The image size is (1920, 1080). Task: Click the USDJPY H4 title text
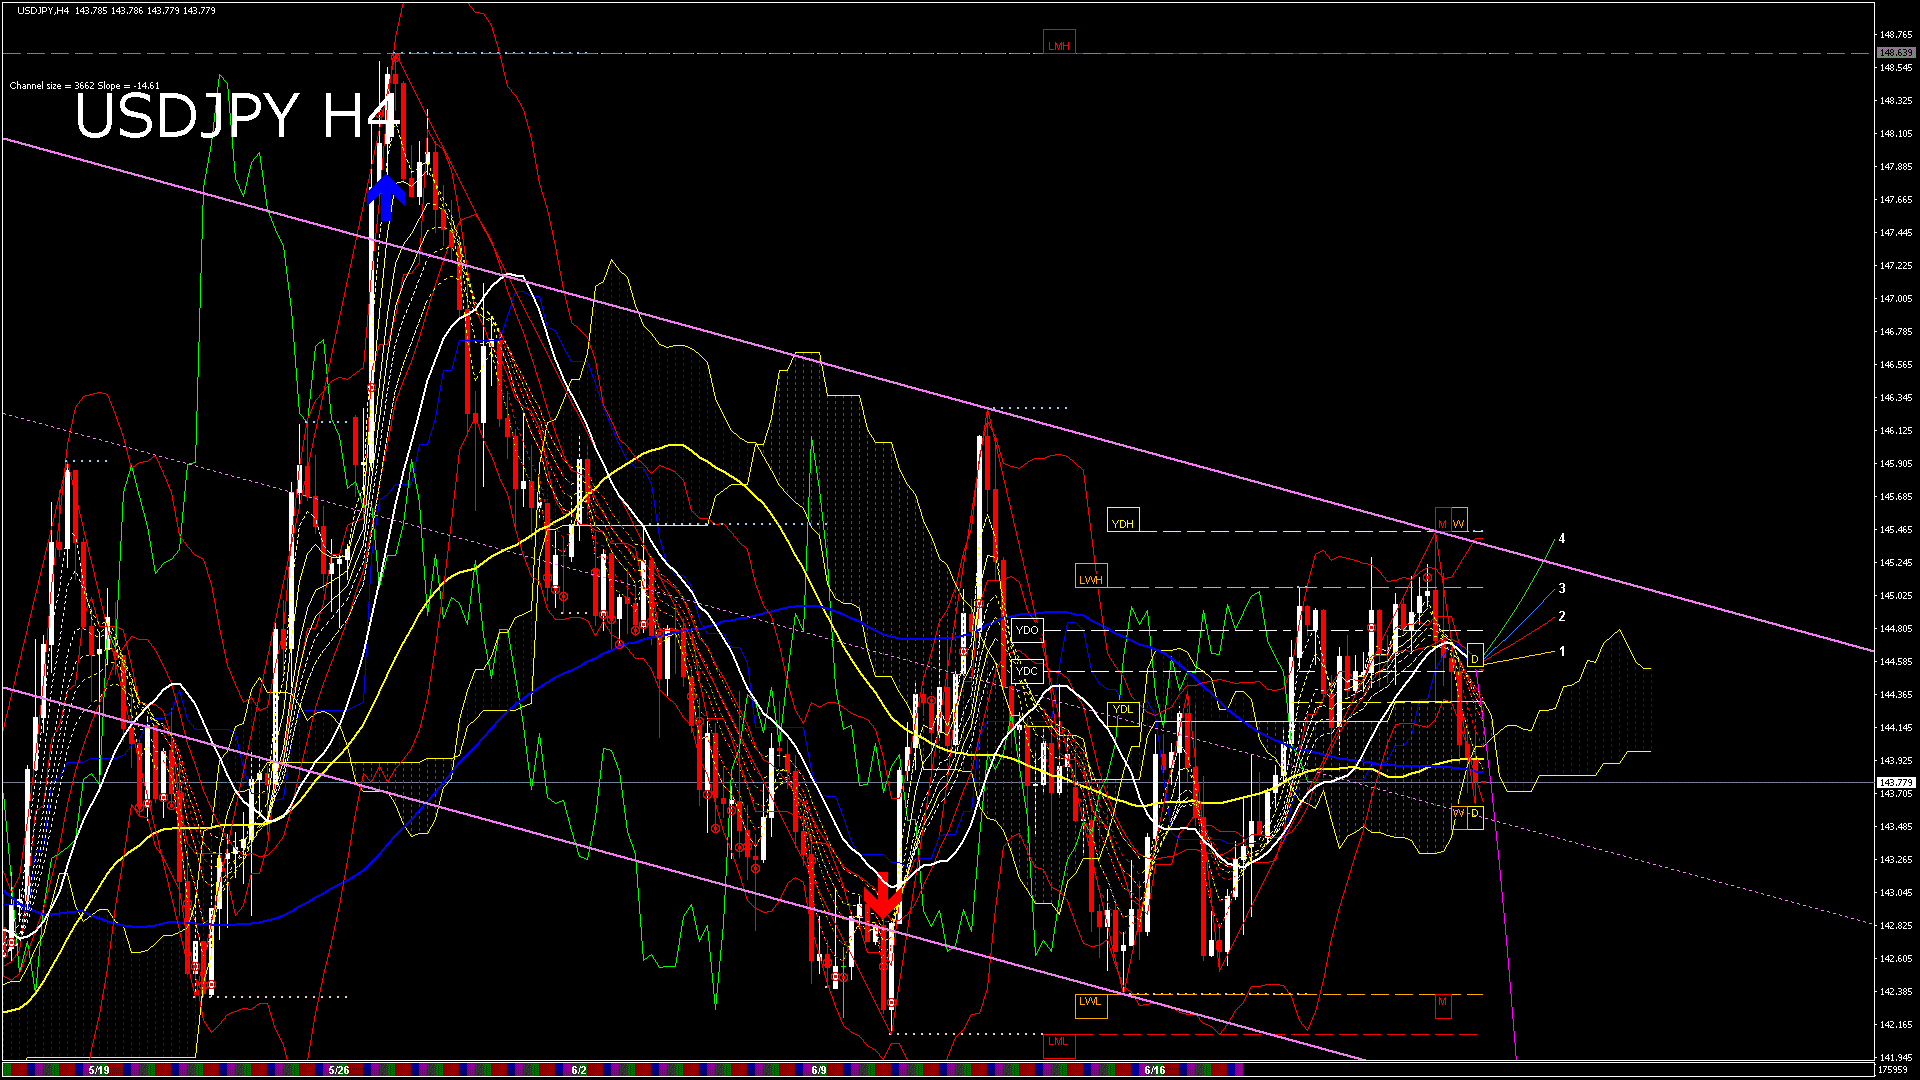tap(237, 116)
